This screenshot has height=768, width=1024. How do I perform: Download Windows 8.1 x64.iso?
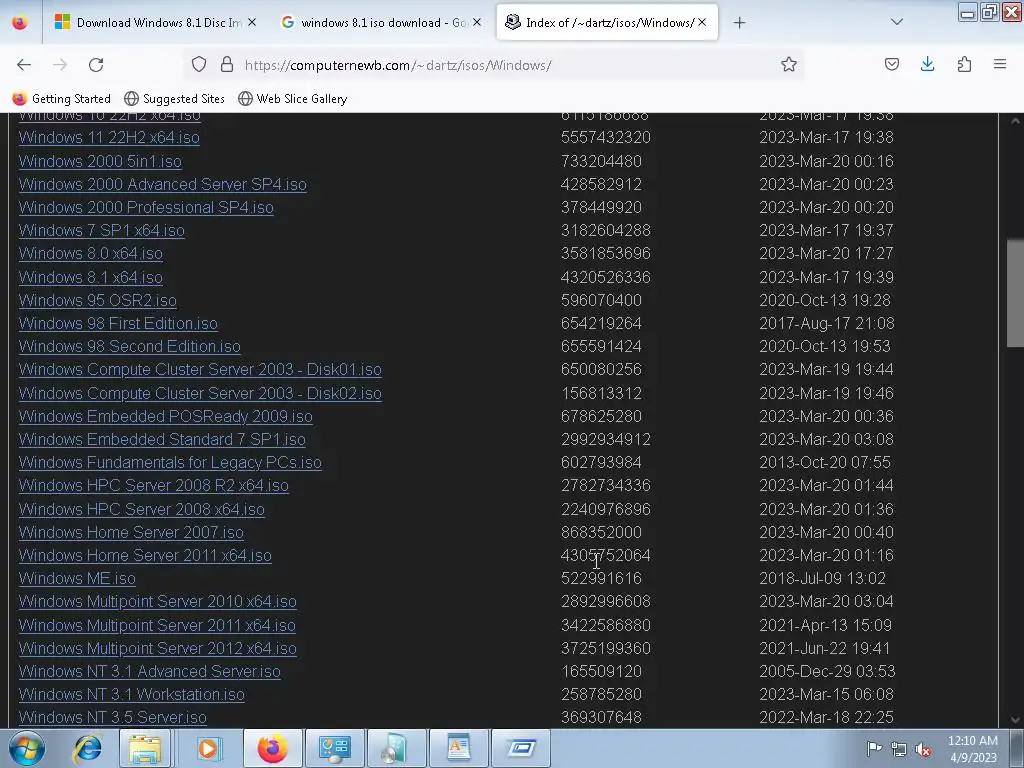point(91,278)
